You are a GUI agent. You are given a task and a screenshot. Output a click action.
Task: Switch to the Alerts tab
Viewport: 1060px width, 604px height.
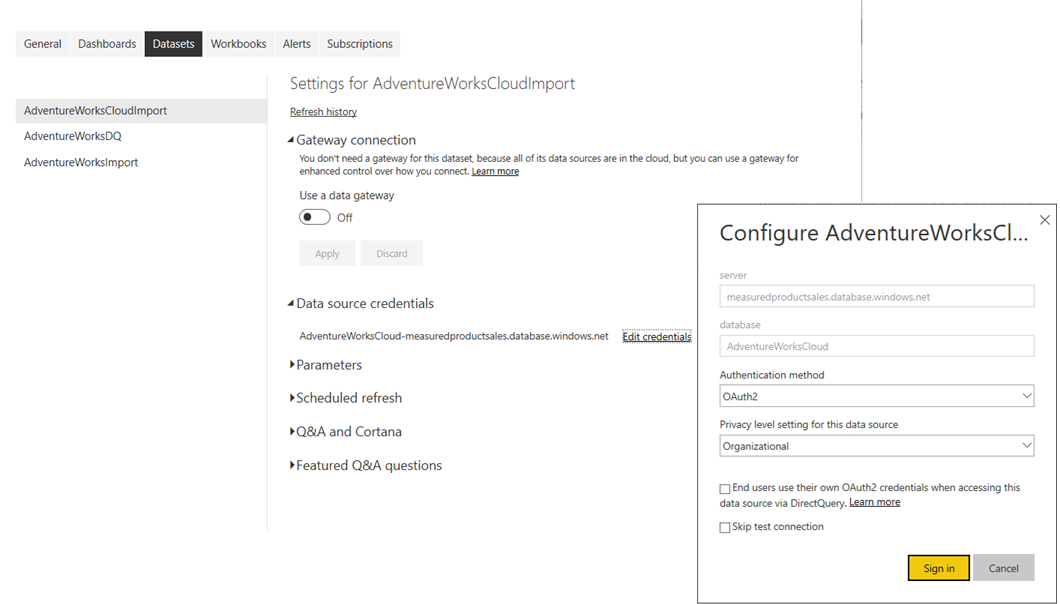(296, 43)
